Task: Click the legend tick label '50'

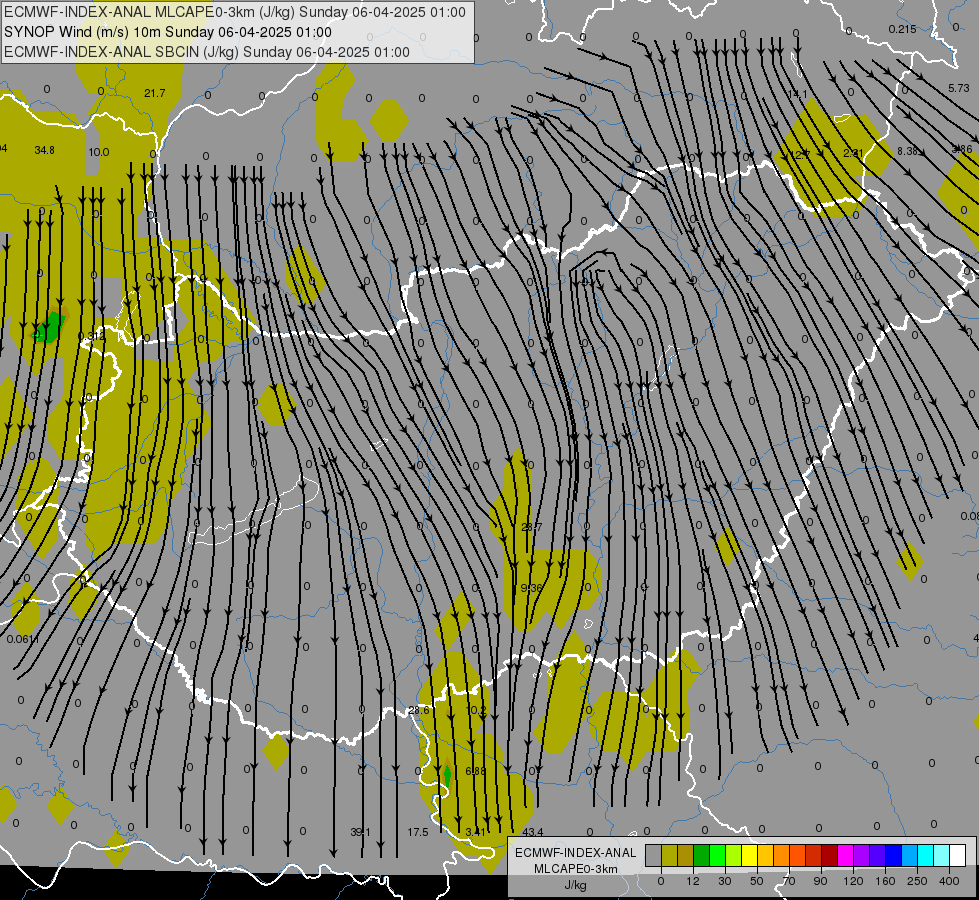Action: click(757, 881)
